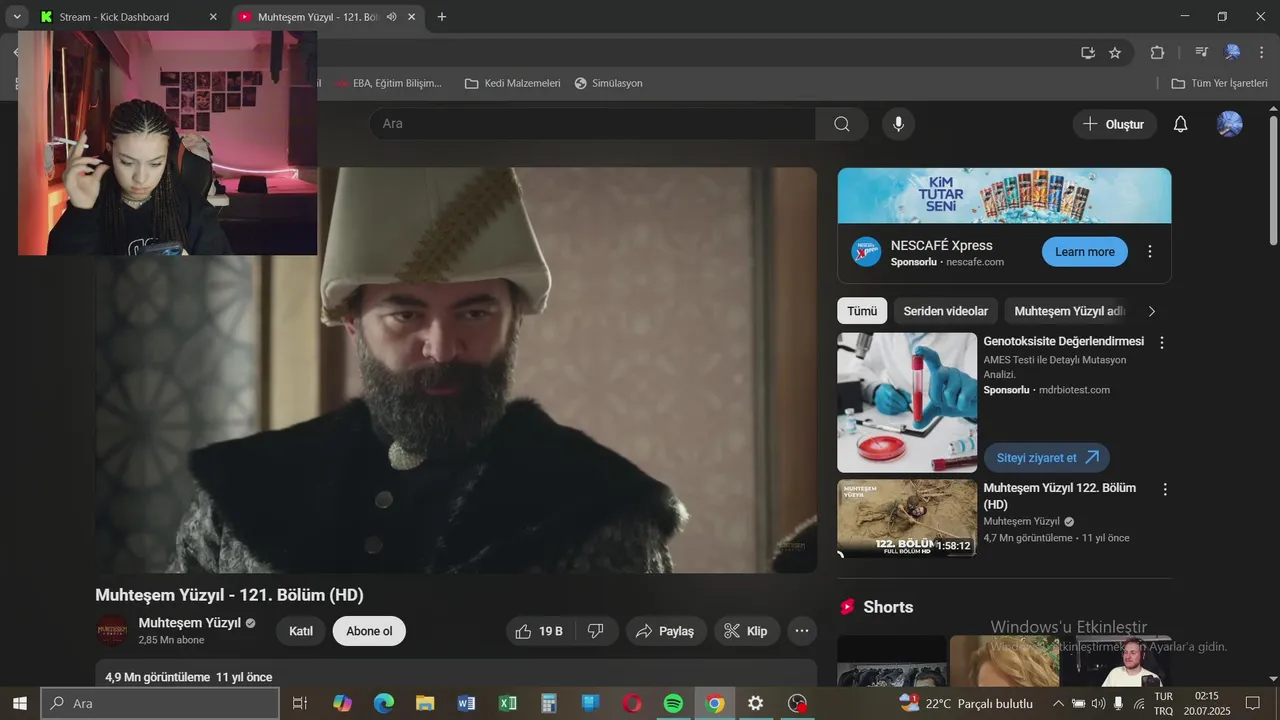
Task: Click the Paylaş share button
Action: (x=666, y=631)
